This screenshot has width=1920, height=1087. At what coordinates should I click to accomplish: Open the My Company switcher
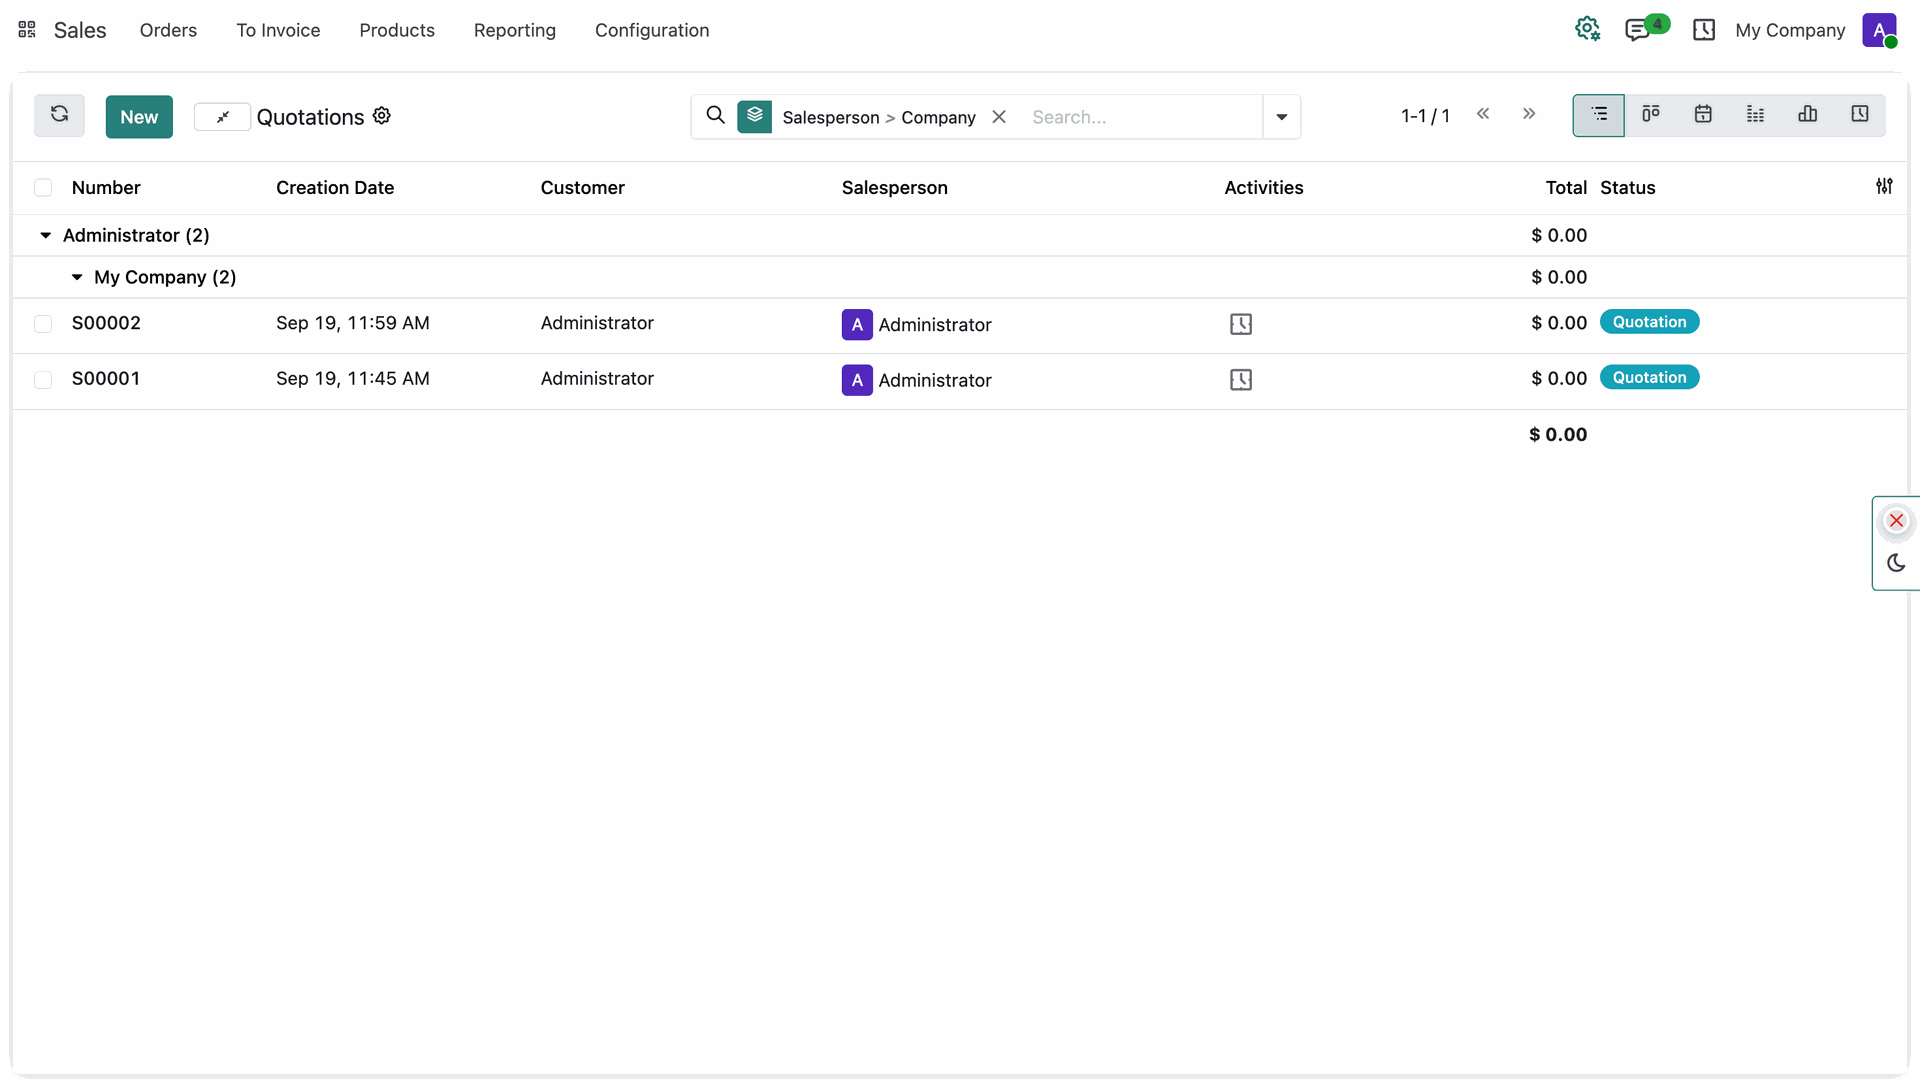[1790, 30]
